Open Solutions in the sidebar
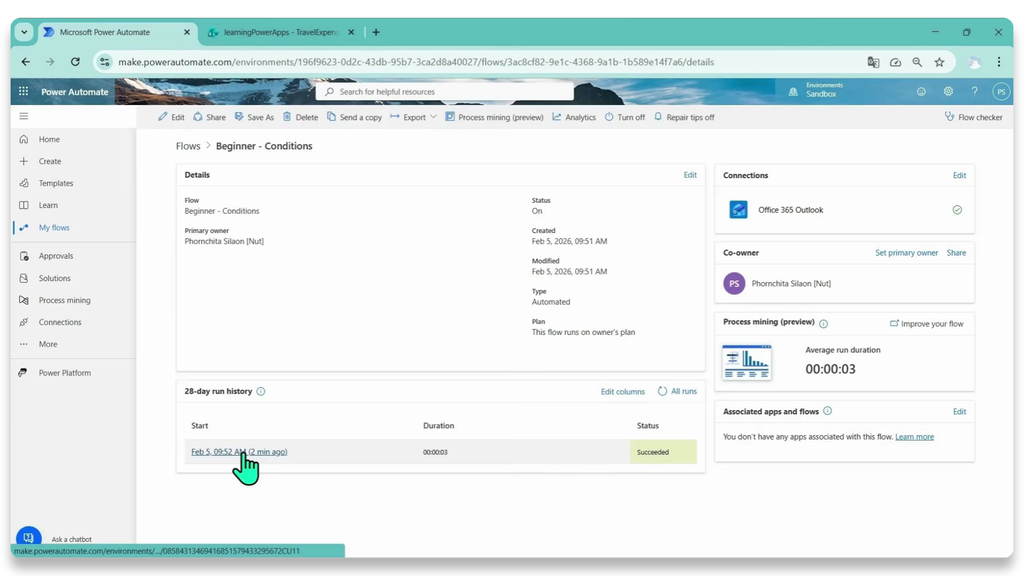Image resolution: width=1024 pixels, height=576 pixels. pos(54,278)
